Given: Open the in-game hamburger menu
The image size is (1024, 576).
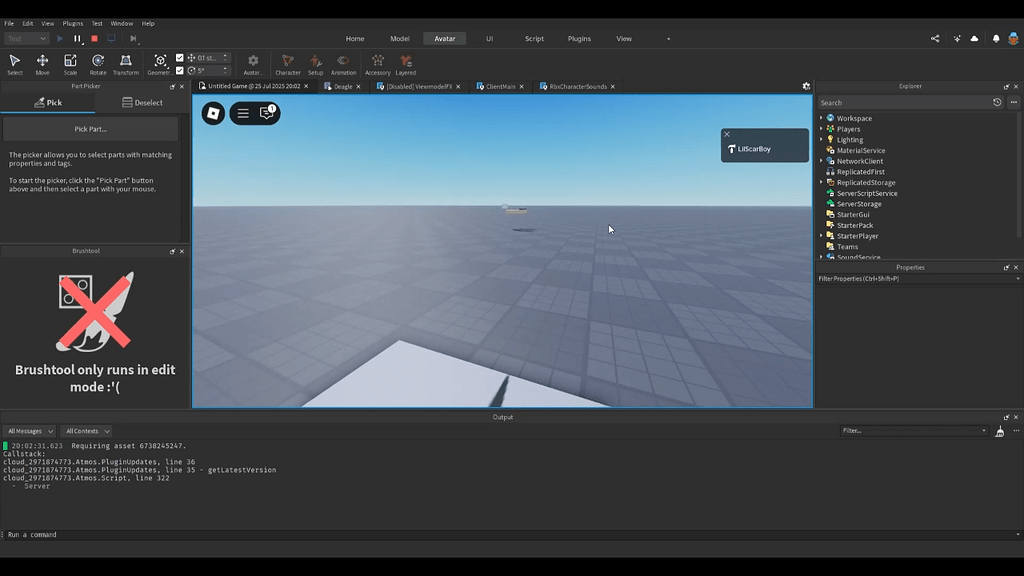Looking at the screenshot, I should click(243, 113).
